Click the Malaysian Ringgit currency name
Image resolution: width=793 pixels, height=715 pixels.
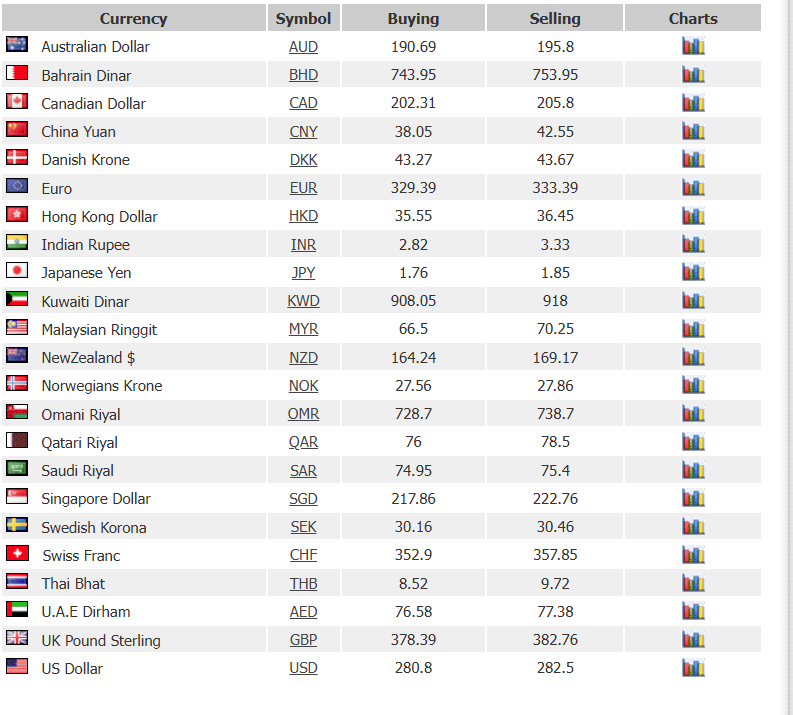coord(99,330)
